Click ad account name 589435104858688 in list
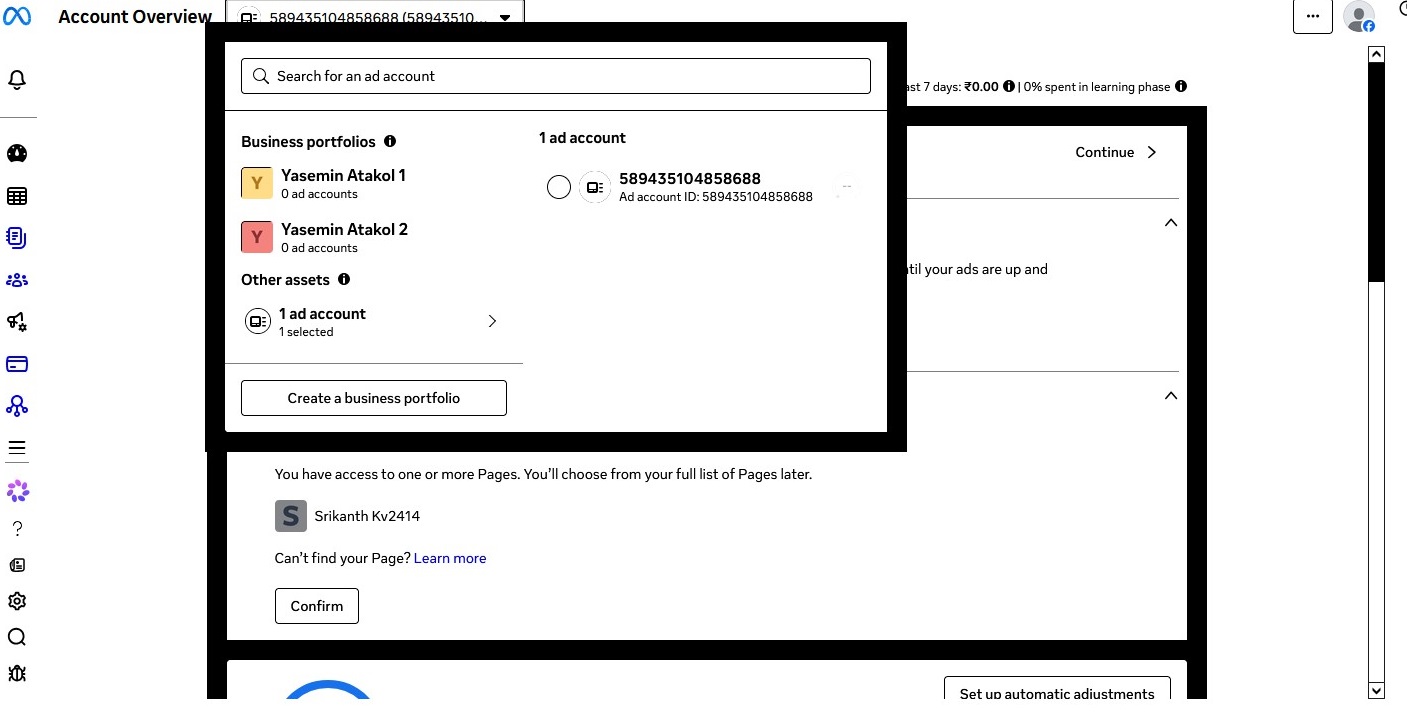The width and height of the screenshot is (1407, 719). tap(690, 179)
